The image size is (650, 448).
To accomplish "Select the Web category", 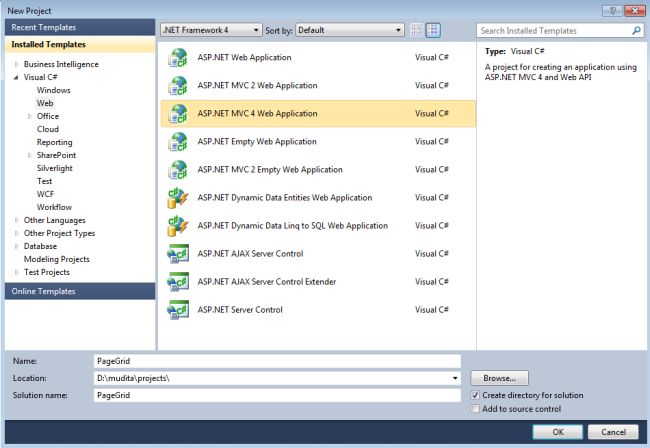I will click(x=45, y=103).
